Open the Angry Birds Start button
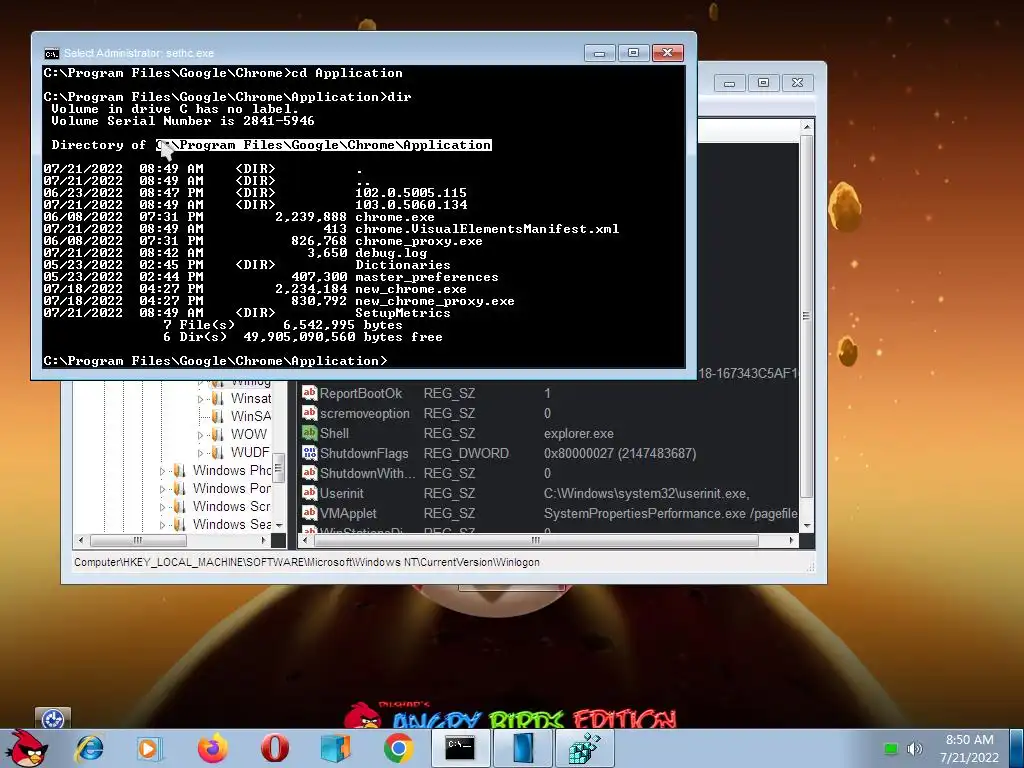The width and height of the screenshot is (1024, 768). [x=26, y=748]
